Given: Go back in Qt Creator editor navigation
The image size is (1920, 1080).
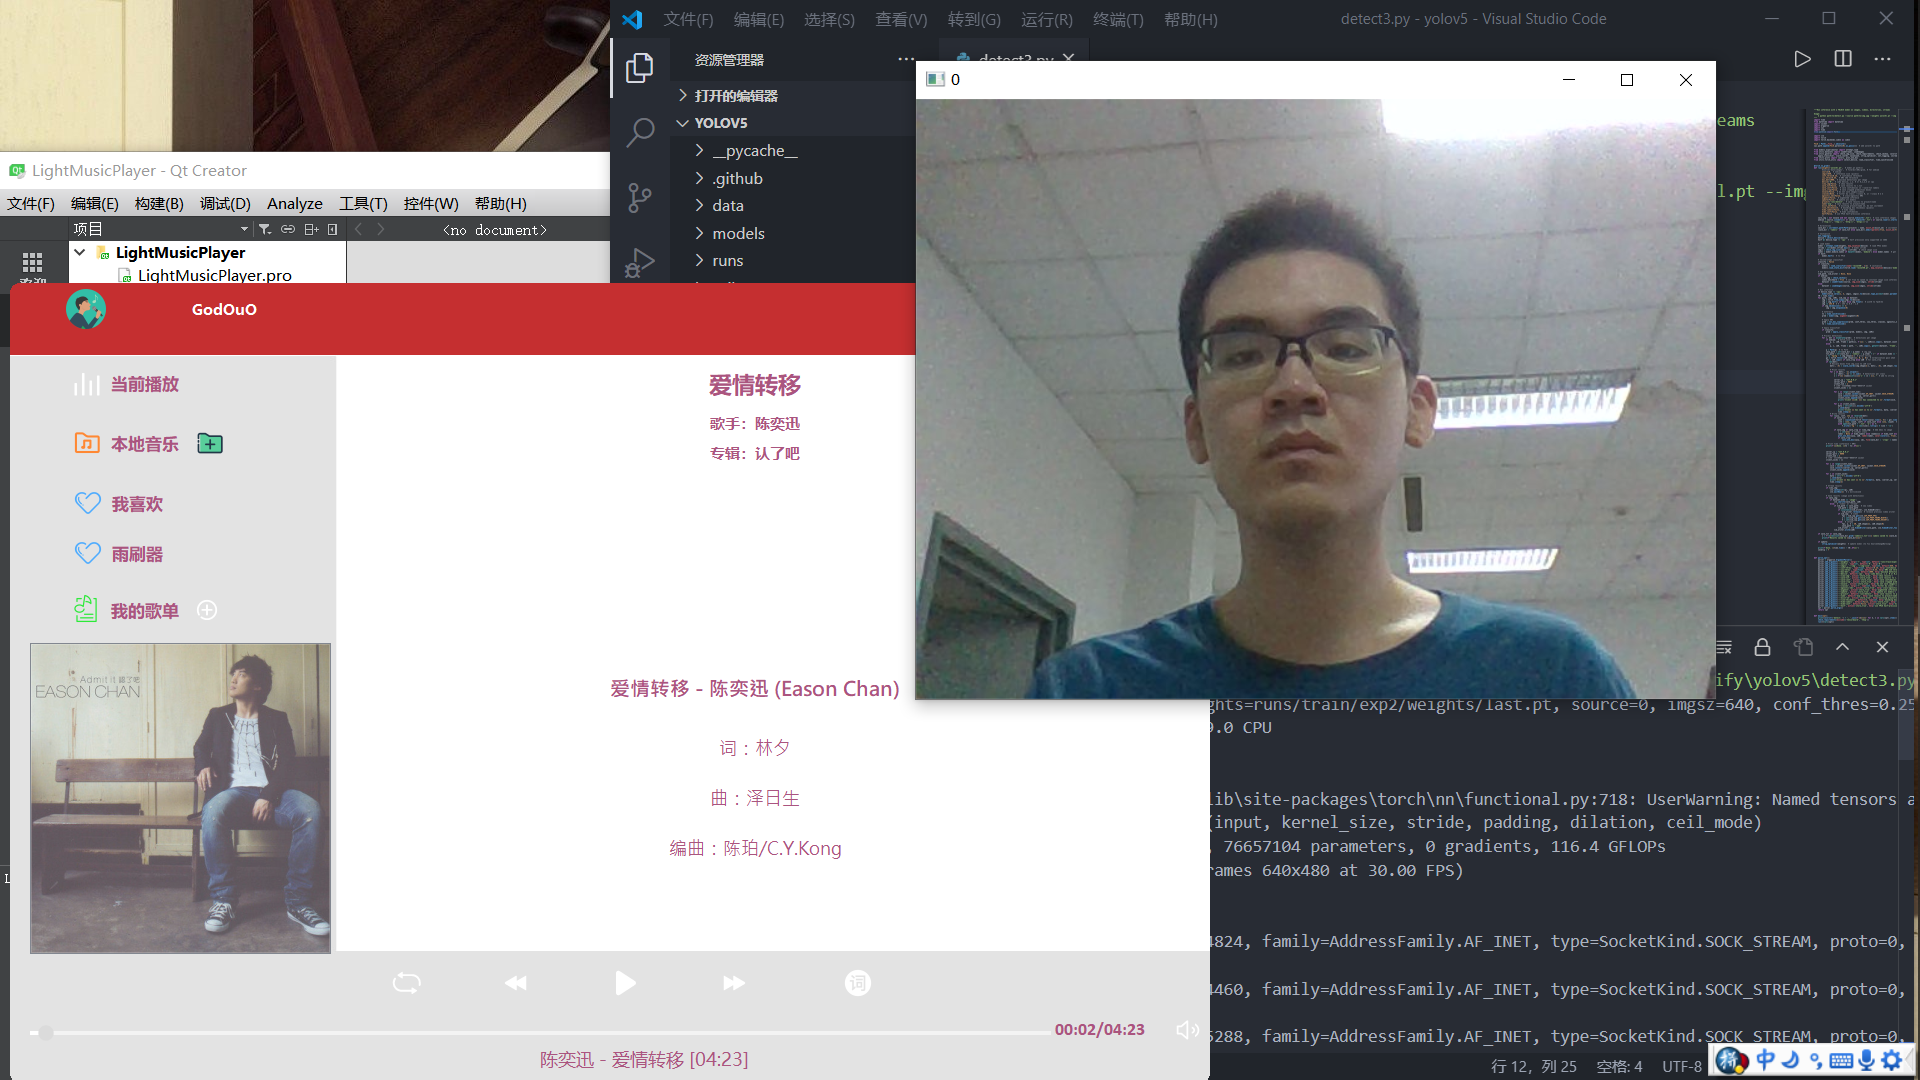Looking at the screenshot, I should [x=358, y=229].
